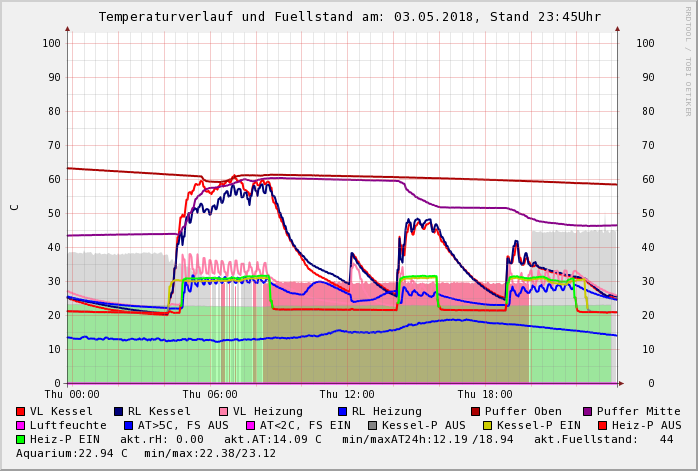Click the purple Puffer Mitte swatch
Viewport: 698px width, 471px height.
[588, 411]
